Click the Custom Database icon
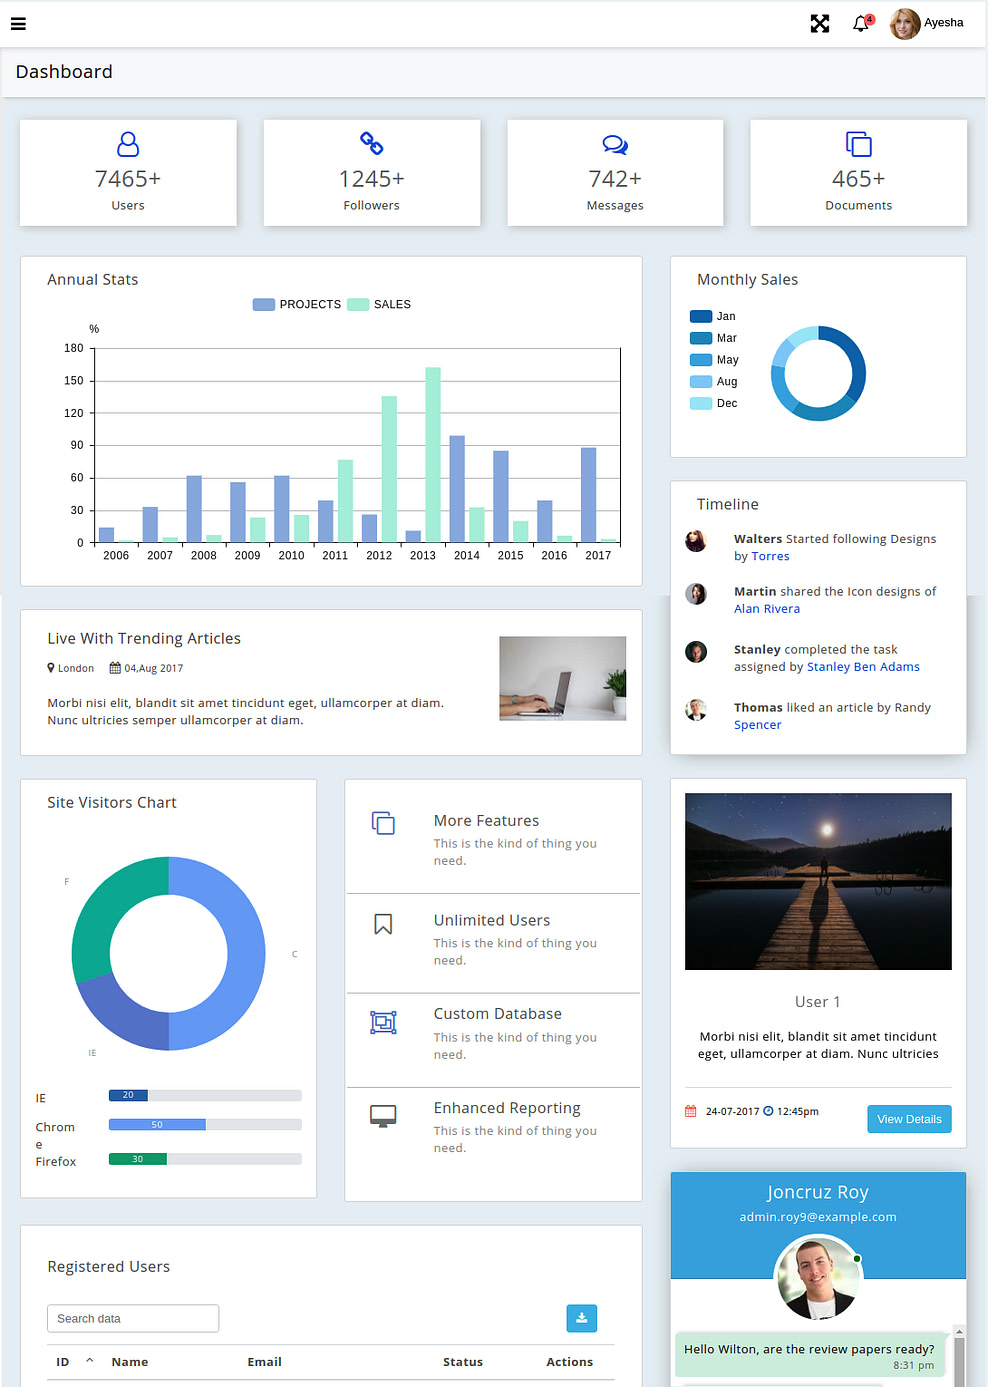This screenshot has height=1387, width=988. click(384, 1022)
